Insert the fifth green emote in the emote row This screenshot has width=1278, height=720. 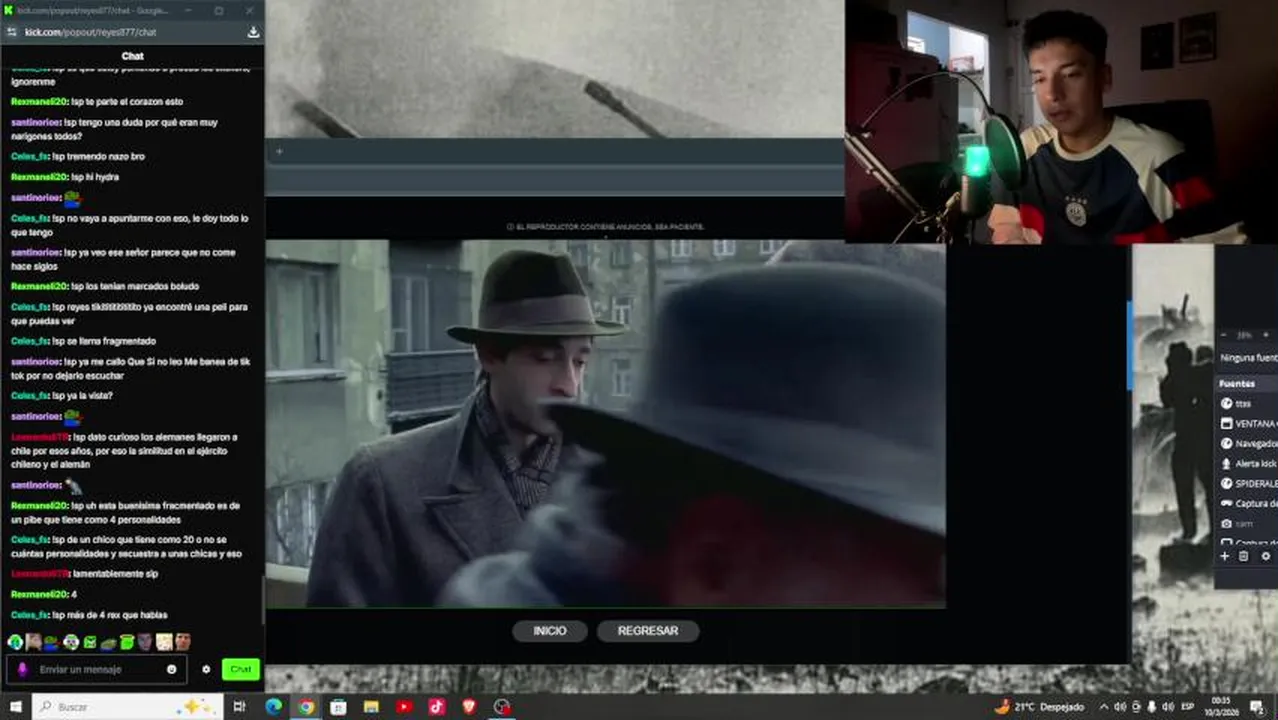pos(90,642)
